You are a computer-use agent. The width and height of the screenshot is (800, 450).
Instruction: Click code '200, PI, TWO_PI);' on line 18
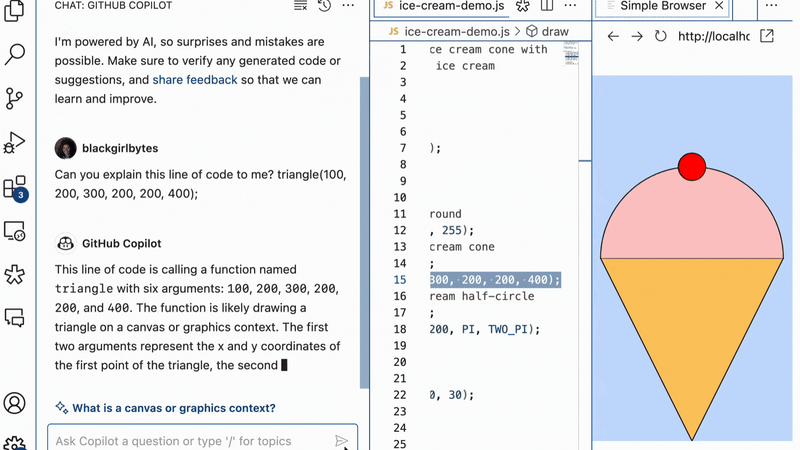(484, 330)
